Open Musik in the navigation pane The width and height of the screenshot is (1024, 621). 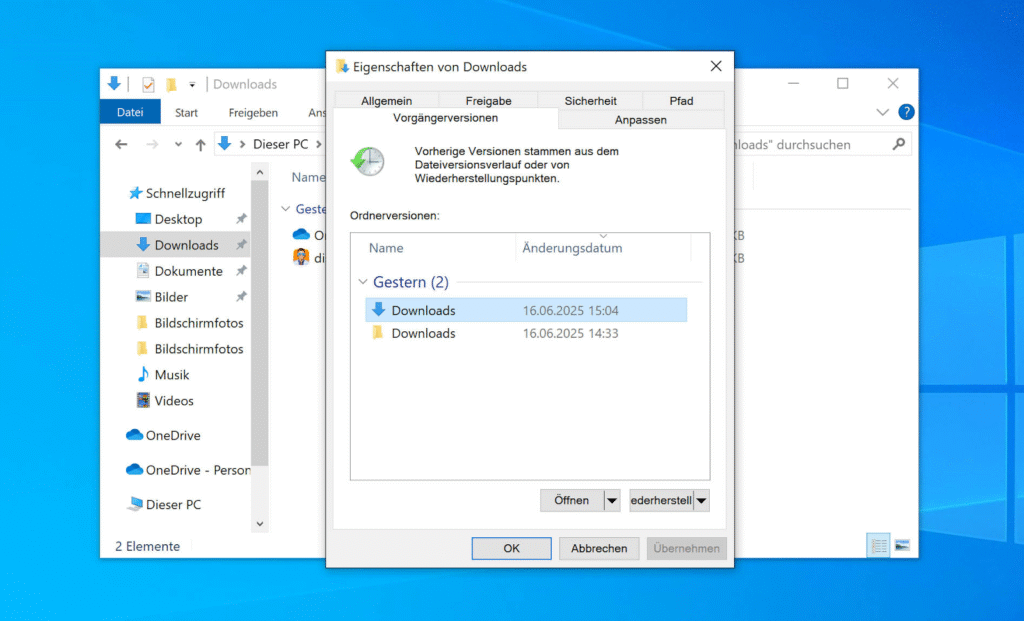[x=171, y=375]
